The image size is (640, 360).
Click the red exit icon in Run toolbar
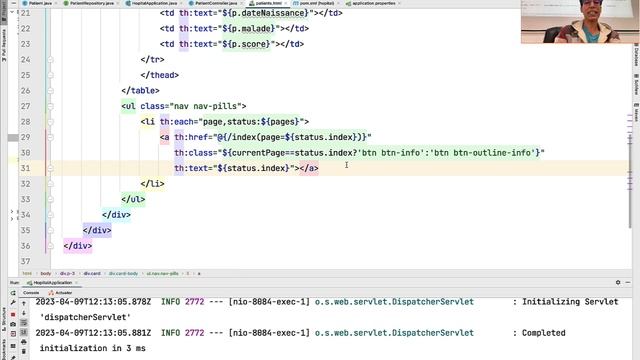click(13, 334)
